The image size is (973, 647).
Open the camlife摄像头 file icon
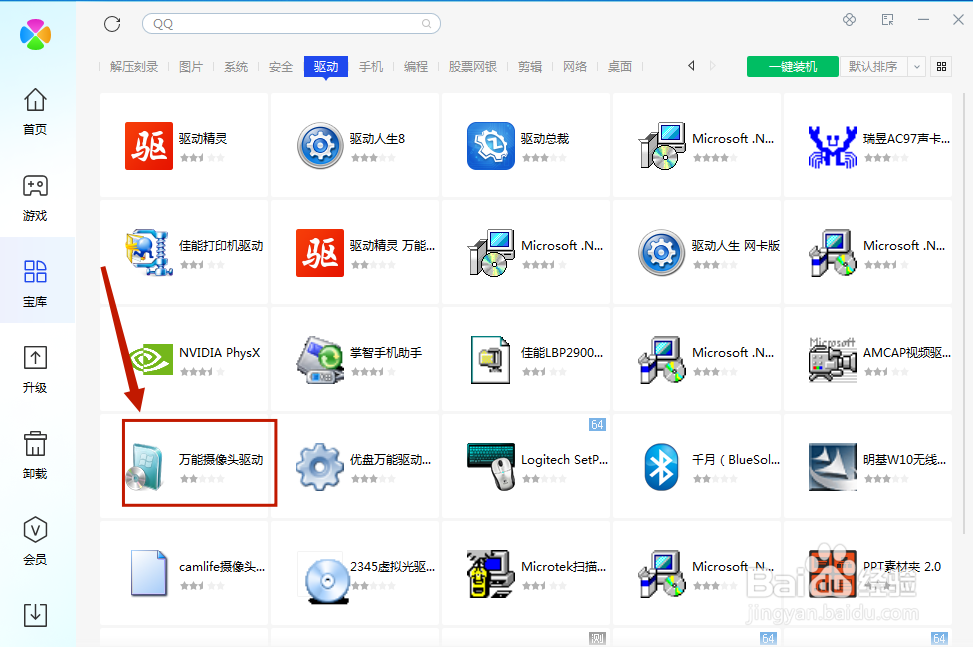149,573
